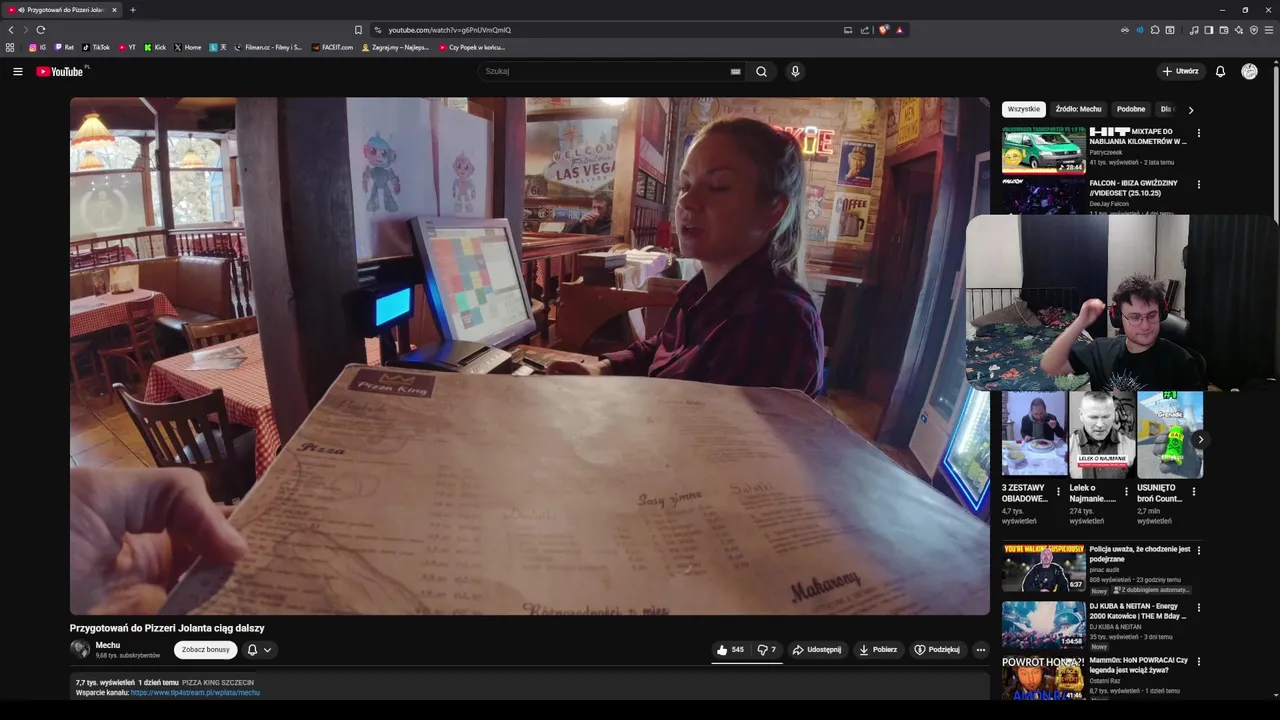Screen dimensions: 1280x720
Task: Open Mechu channel name link
Action: click(107, 645)
